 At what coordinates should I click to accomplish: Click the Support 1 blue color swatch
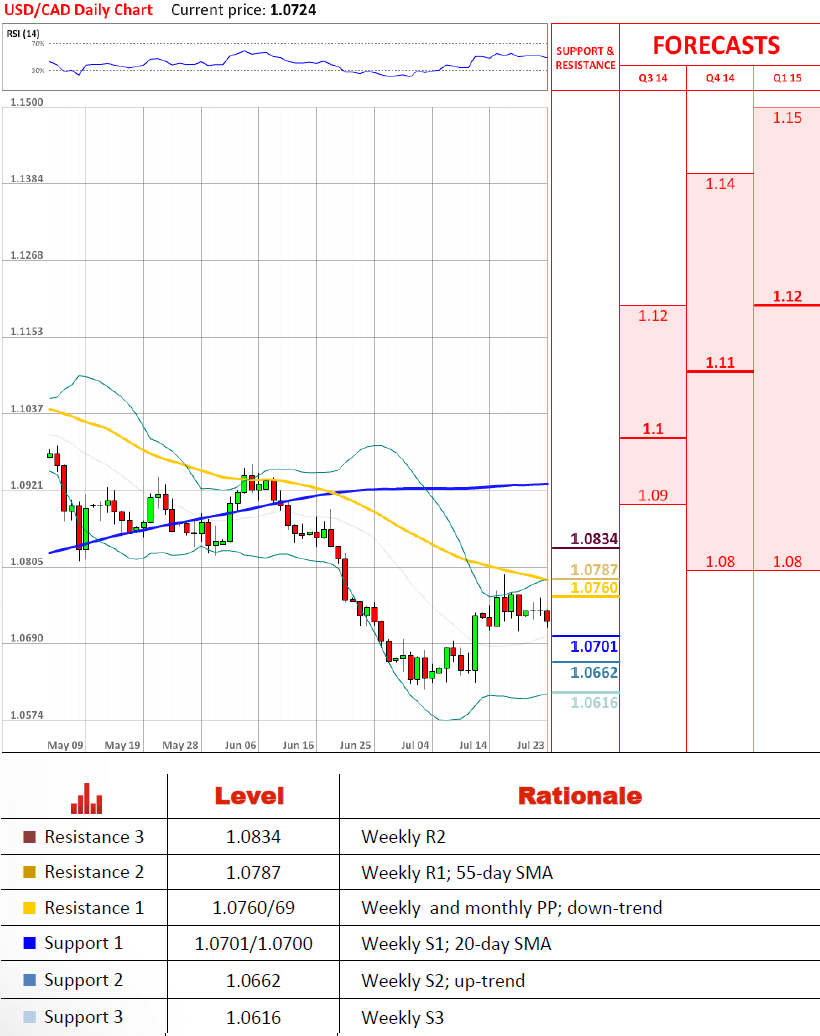29,943
